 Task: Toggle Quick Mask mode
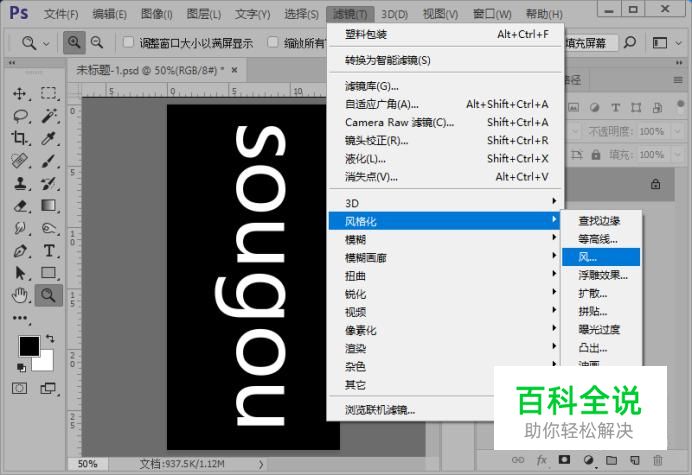click(19, 388)
